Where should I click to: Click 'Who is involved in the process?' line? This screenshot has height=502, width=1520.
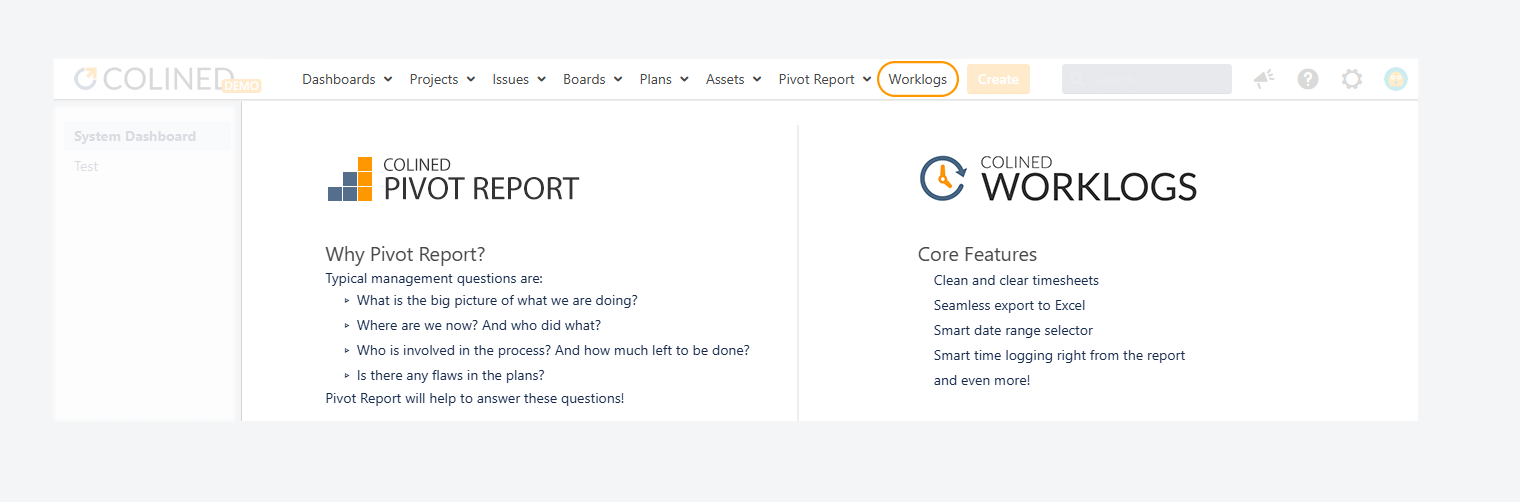[x=553, y=350]
